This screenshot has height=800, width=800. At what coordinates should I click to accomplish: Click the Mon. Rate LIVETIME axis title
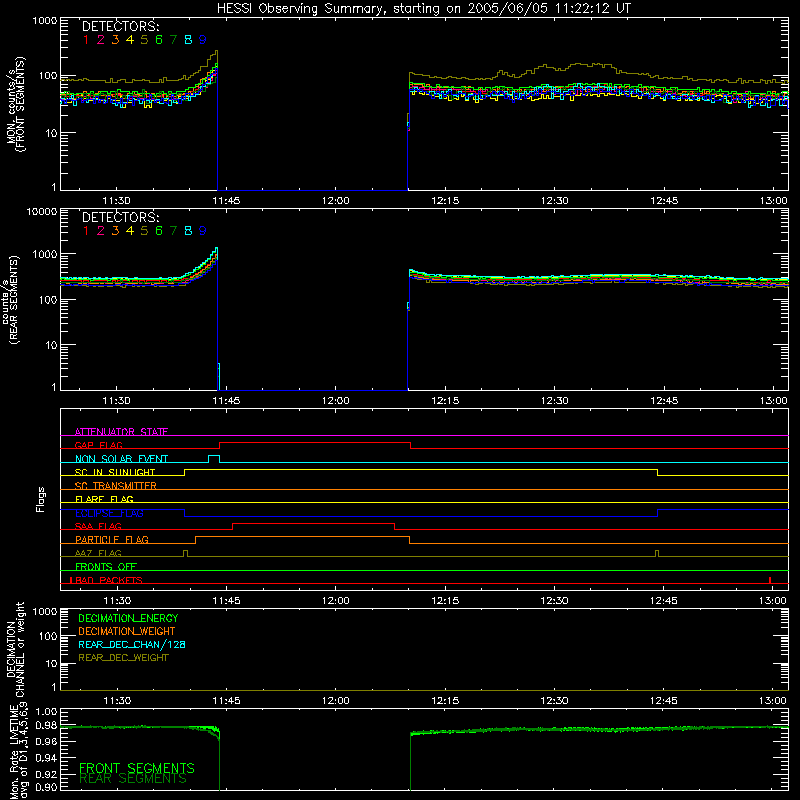click(18, 751)
